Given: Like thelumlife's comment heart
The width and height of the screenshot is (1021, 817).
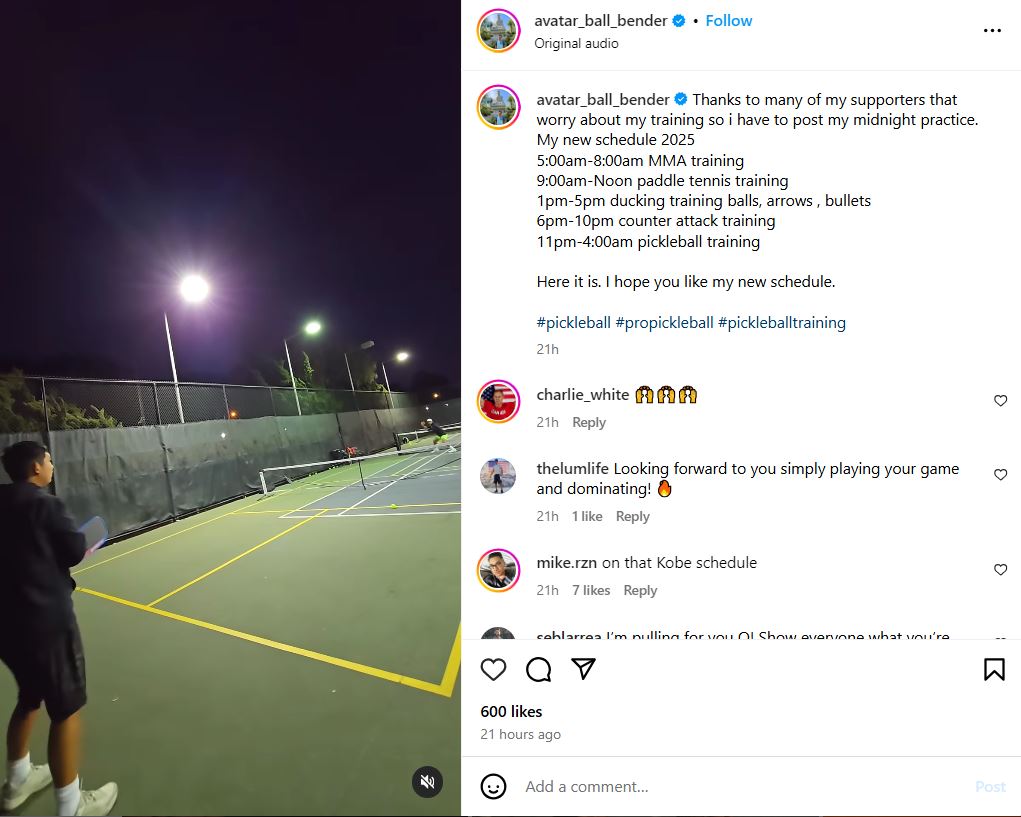Looking at the screenshot, I should click(1001, 475).
